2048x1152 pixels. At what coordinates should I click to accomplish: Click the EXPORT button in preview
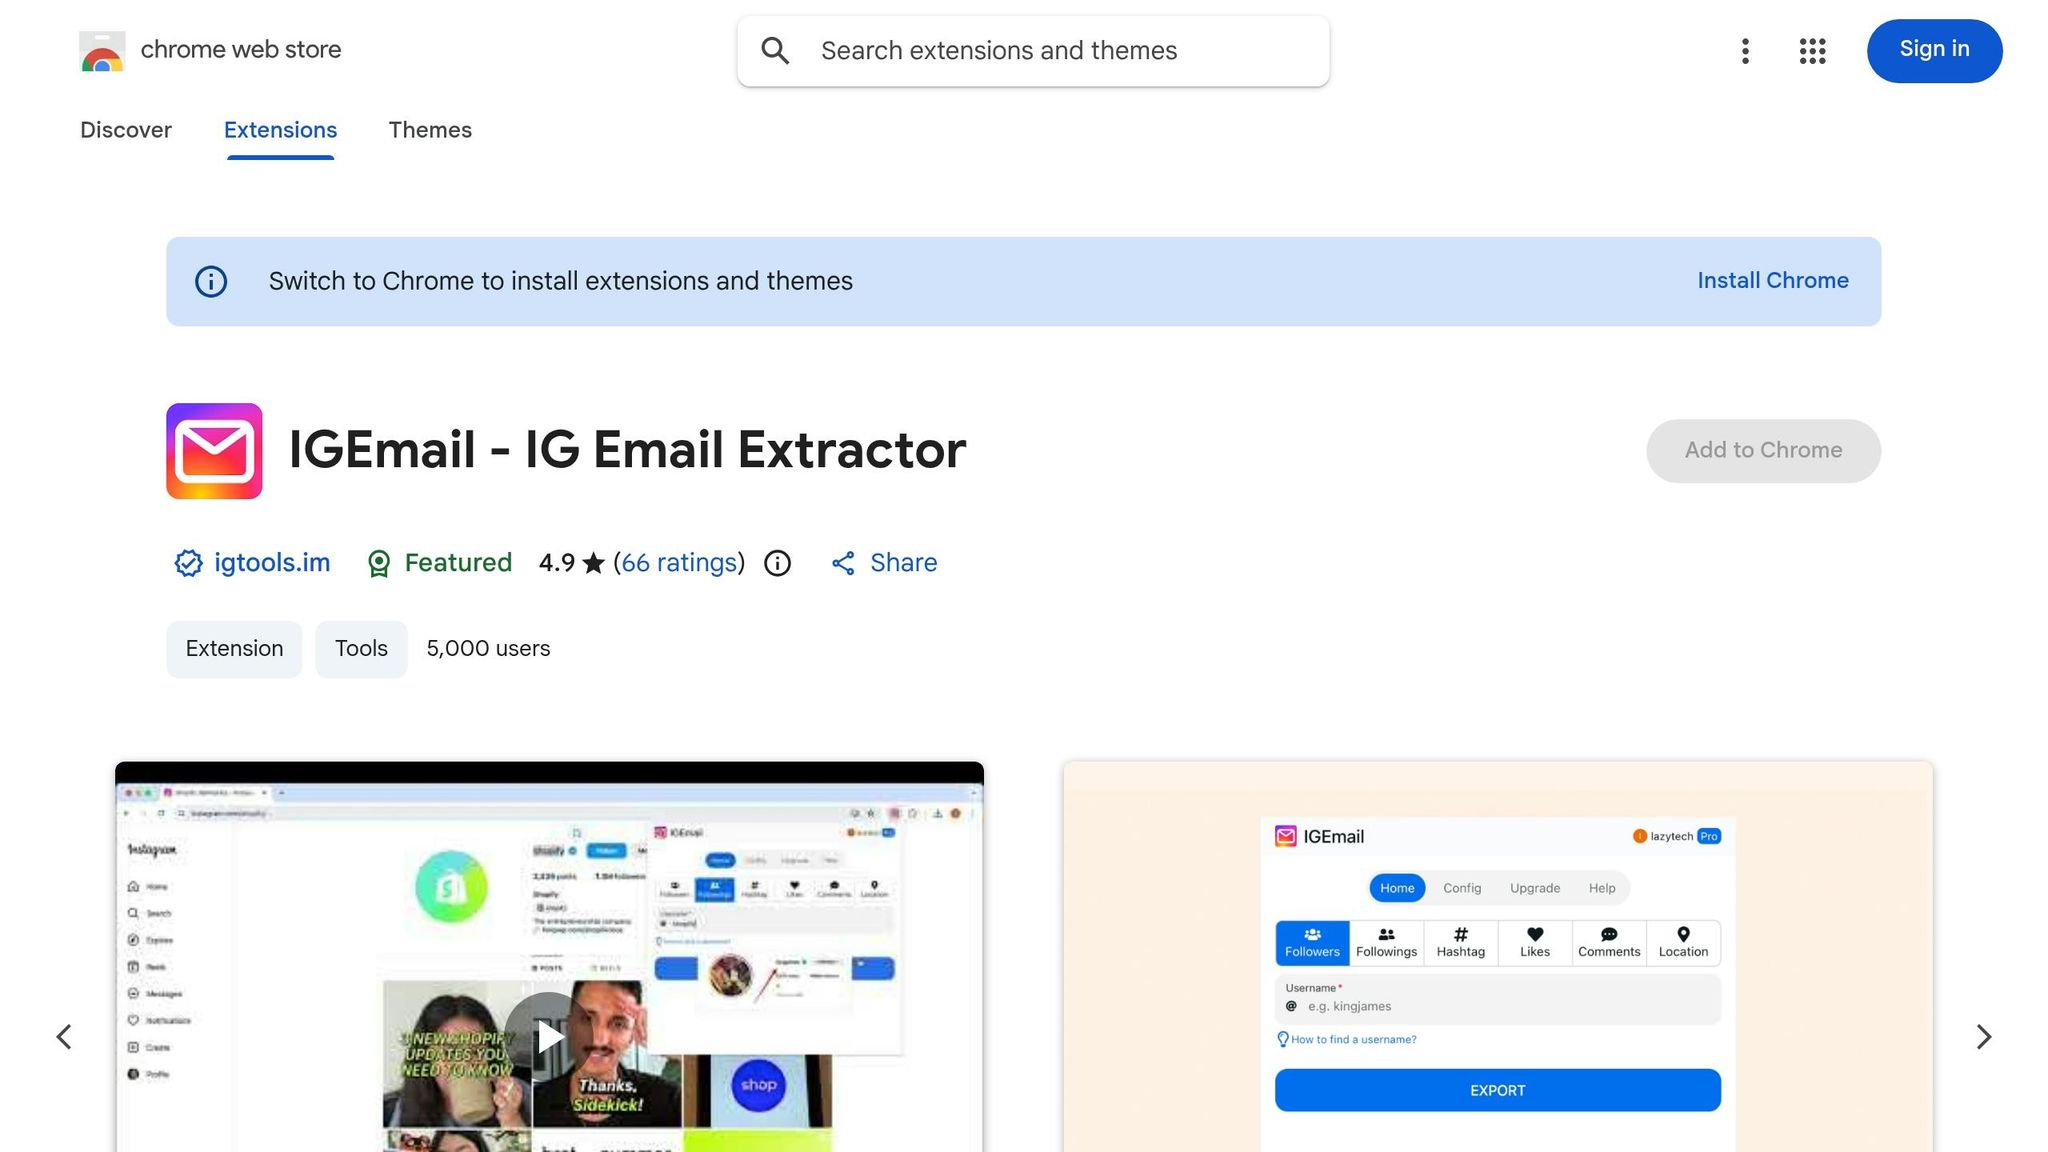(1497, 1090)
